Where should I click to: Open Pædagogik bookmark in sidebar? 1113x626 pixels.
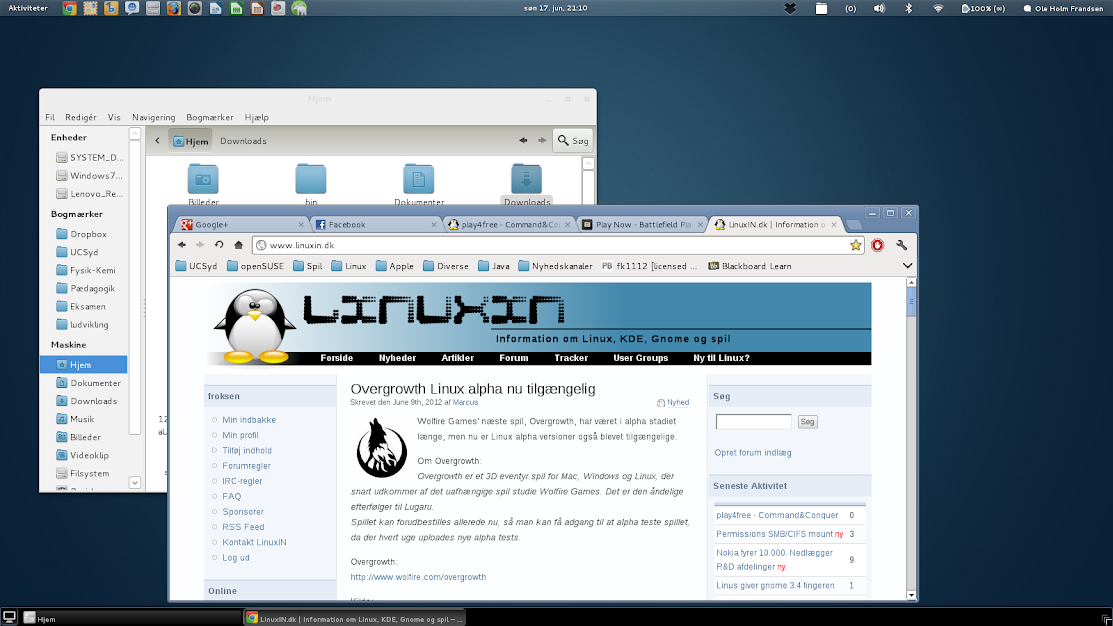pos(85,288)
